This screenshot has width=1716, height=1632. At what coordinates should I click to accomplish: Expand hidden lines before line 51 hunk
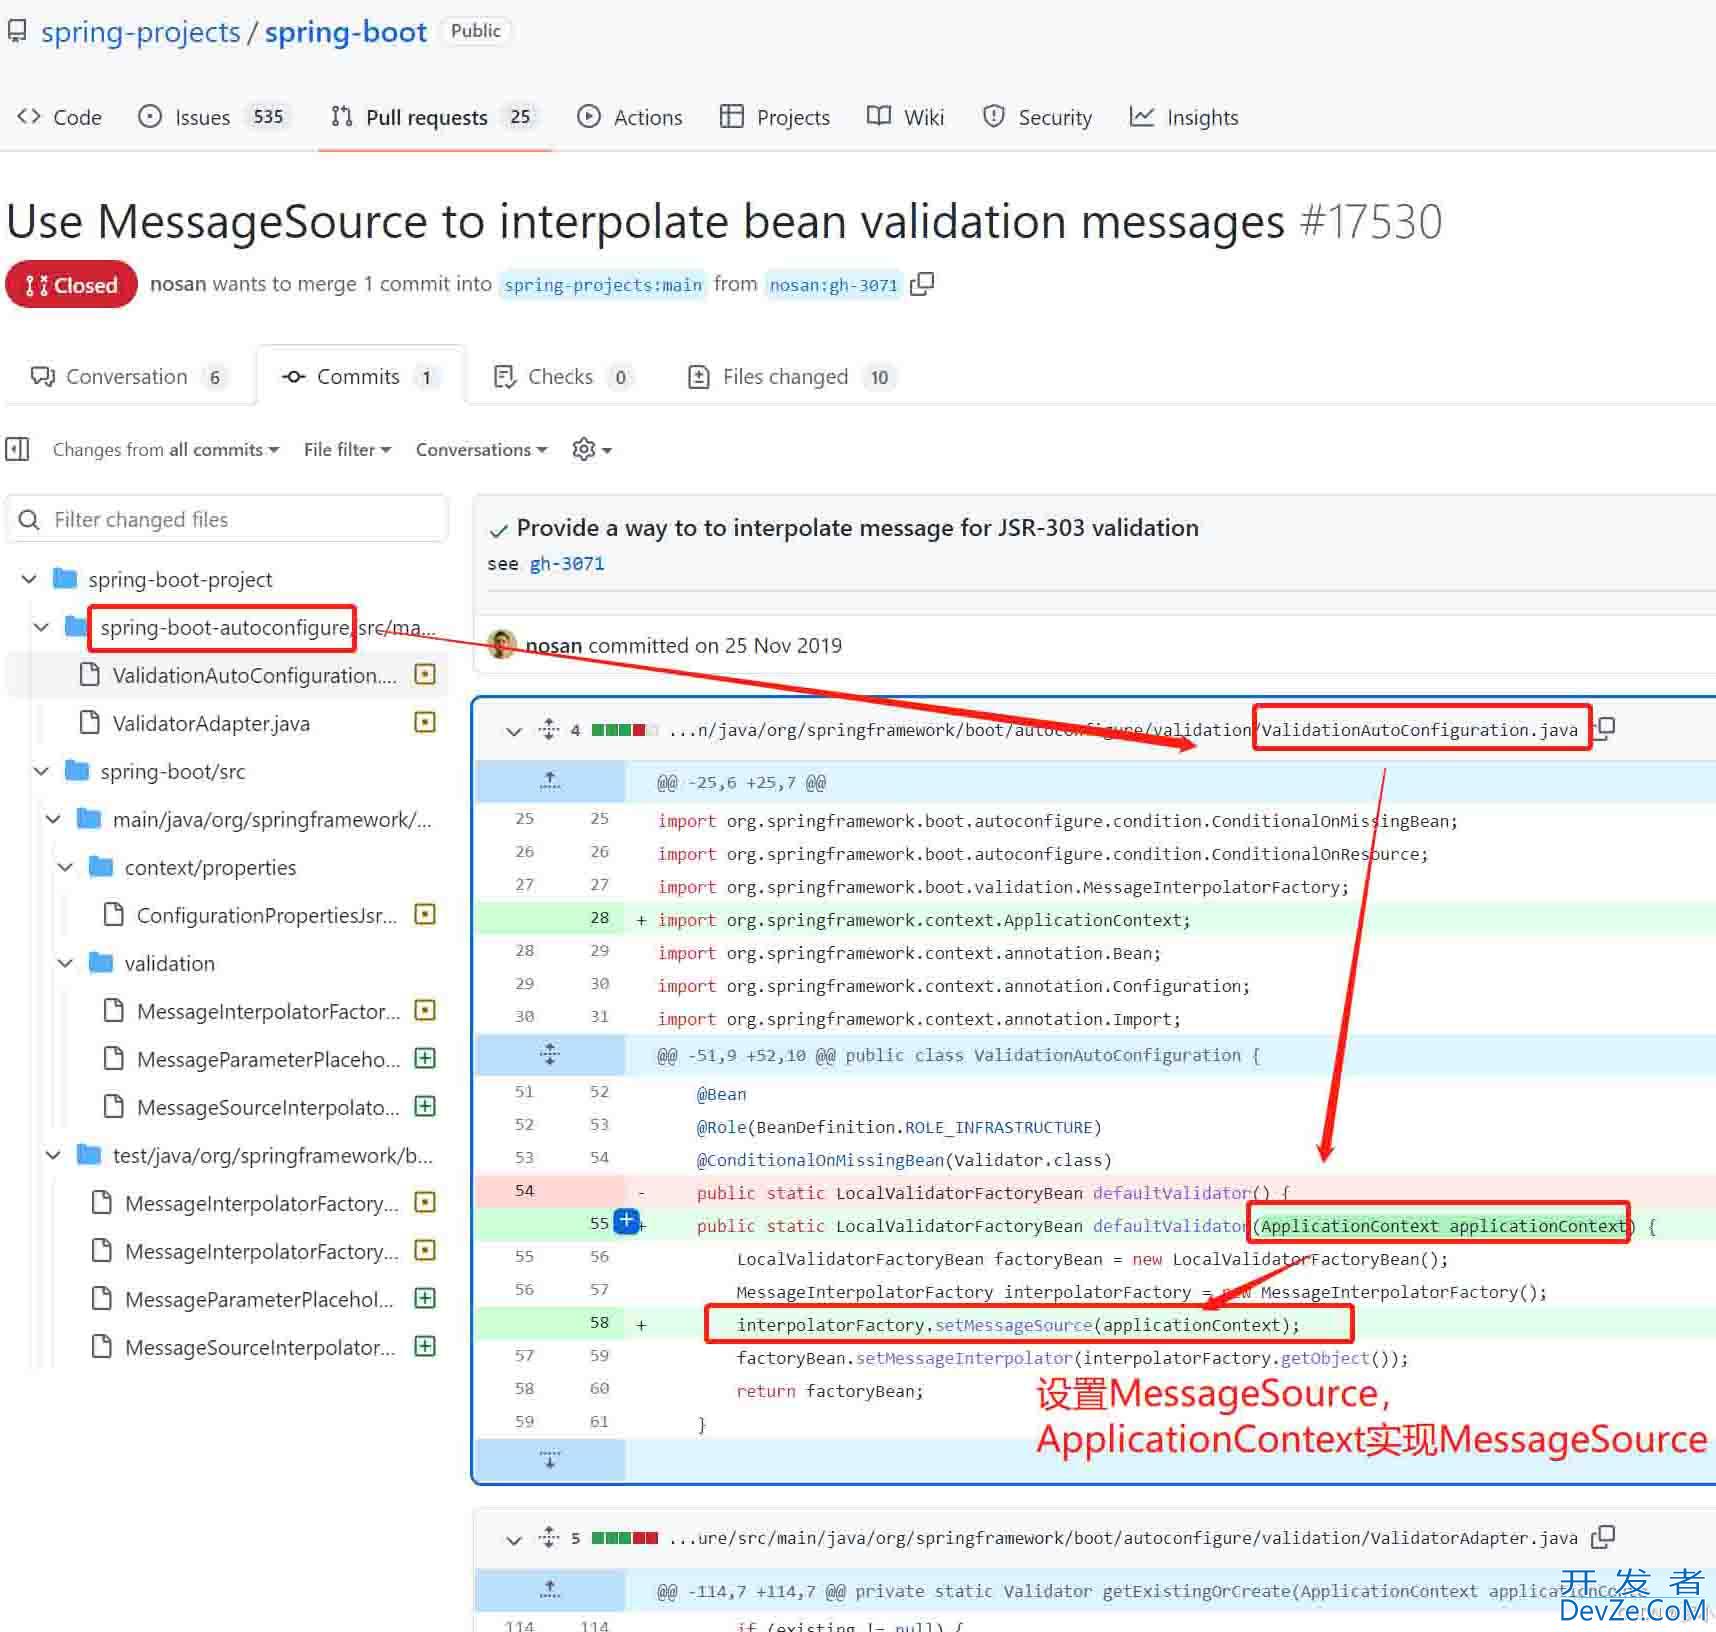[550, 1054]
